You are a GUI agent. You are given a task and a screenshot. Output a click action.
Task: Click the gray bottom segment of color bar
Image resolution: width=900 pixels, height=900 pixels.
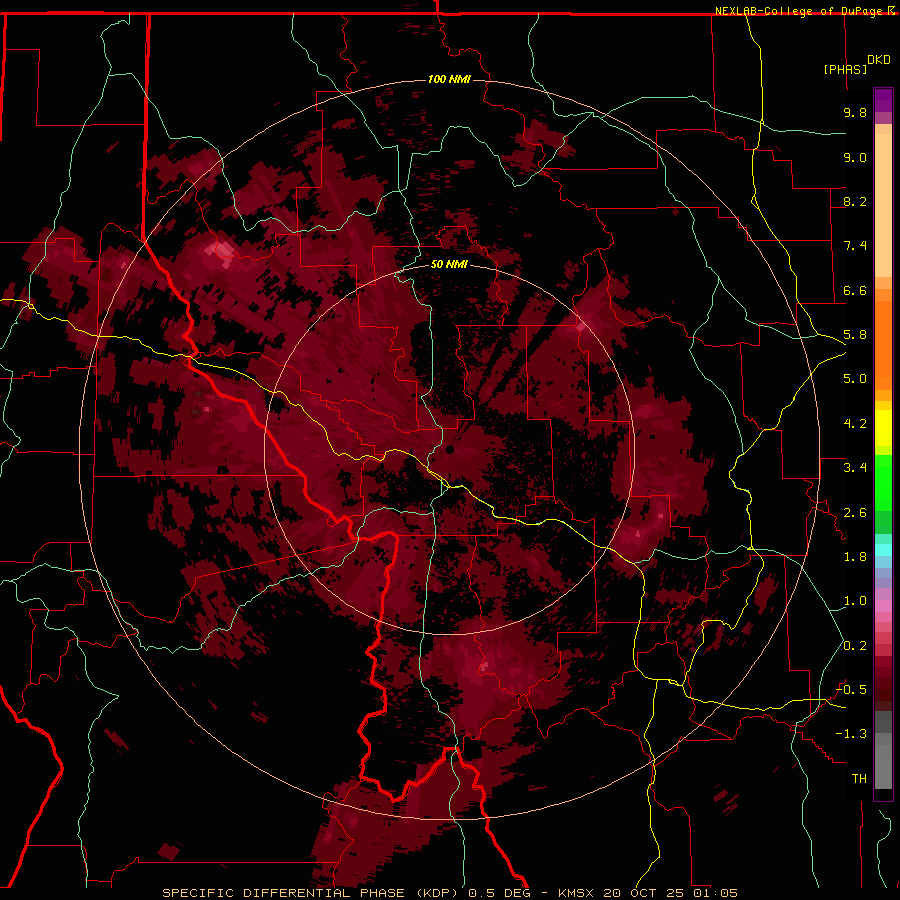[x=883, y=763]
